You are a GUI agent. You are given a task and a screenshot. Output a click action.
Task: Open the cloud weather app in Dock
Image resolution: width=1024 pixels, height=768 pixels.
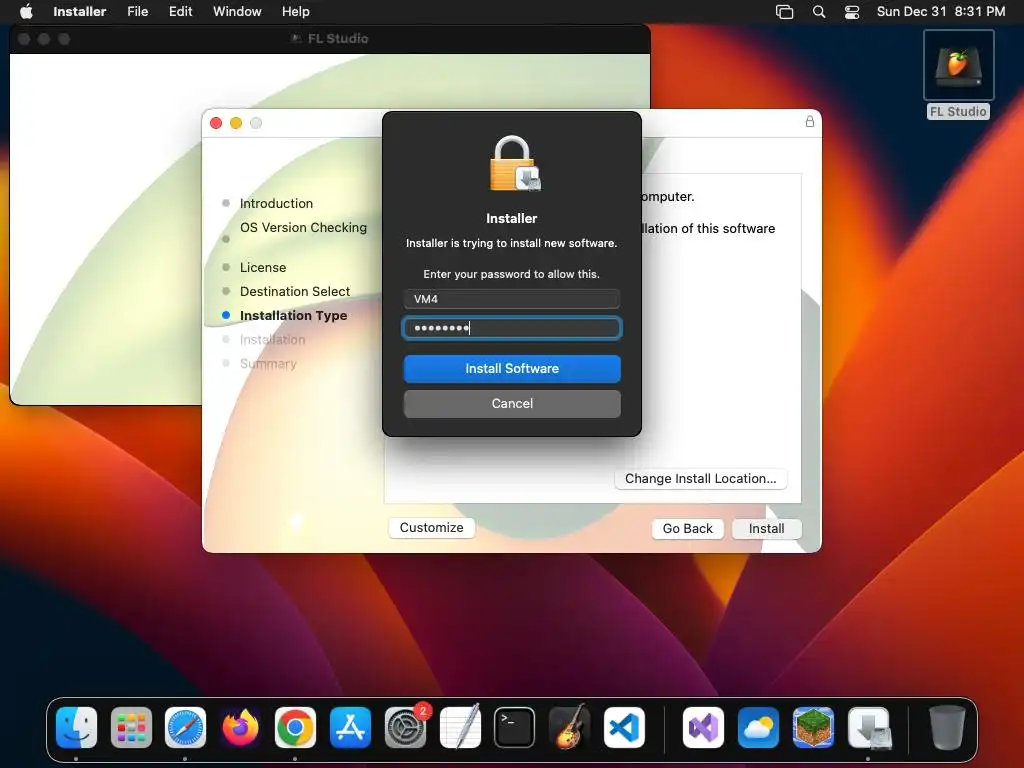758,728
